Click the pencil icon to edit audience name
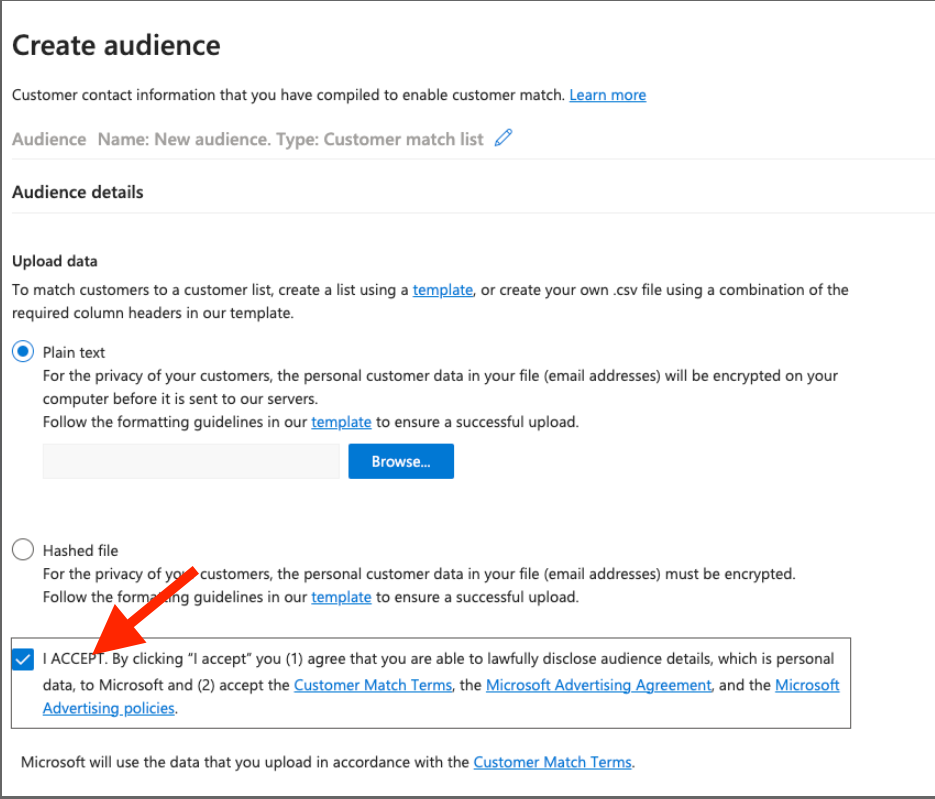Screen dimensions: 935x799 click(x=504, y=139)
